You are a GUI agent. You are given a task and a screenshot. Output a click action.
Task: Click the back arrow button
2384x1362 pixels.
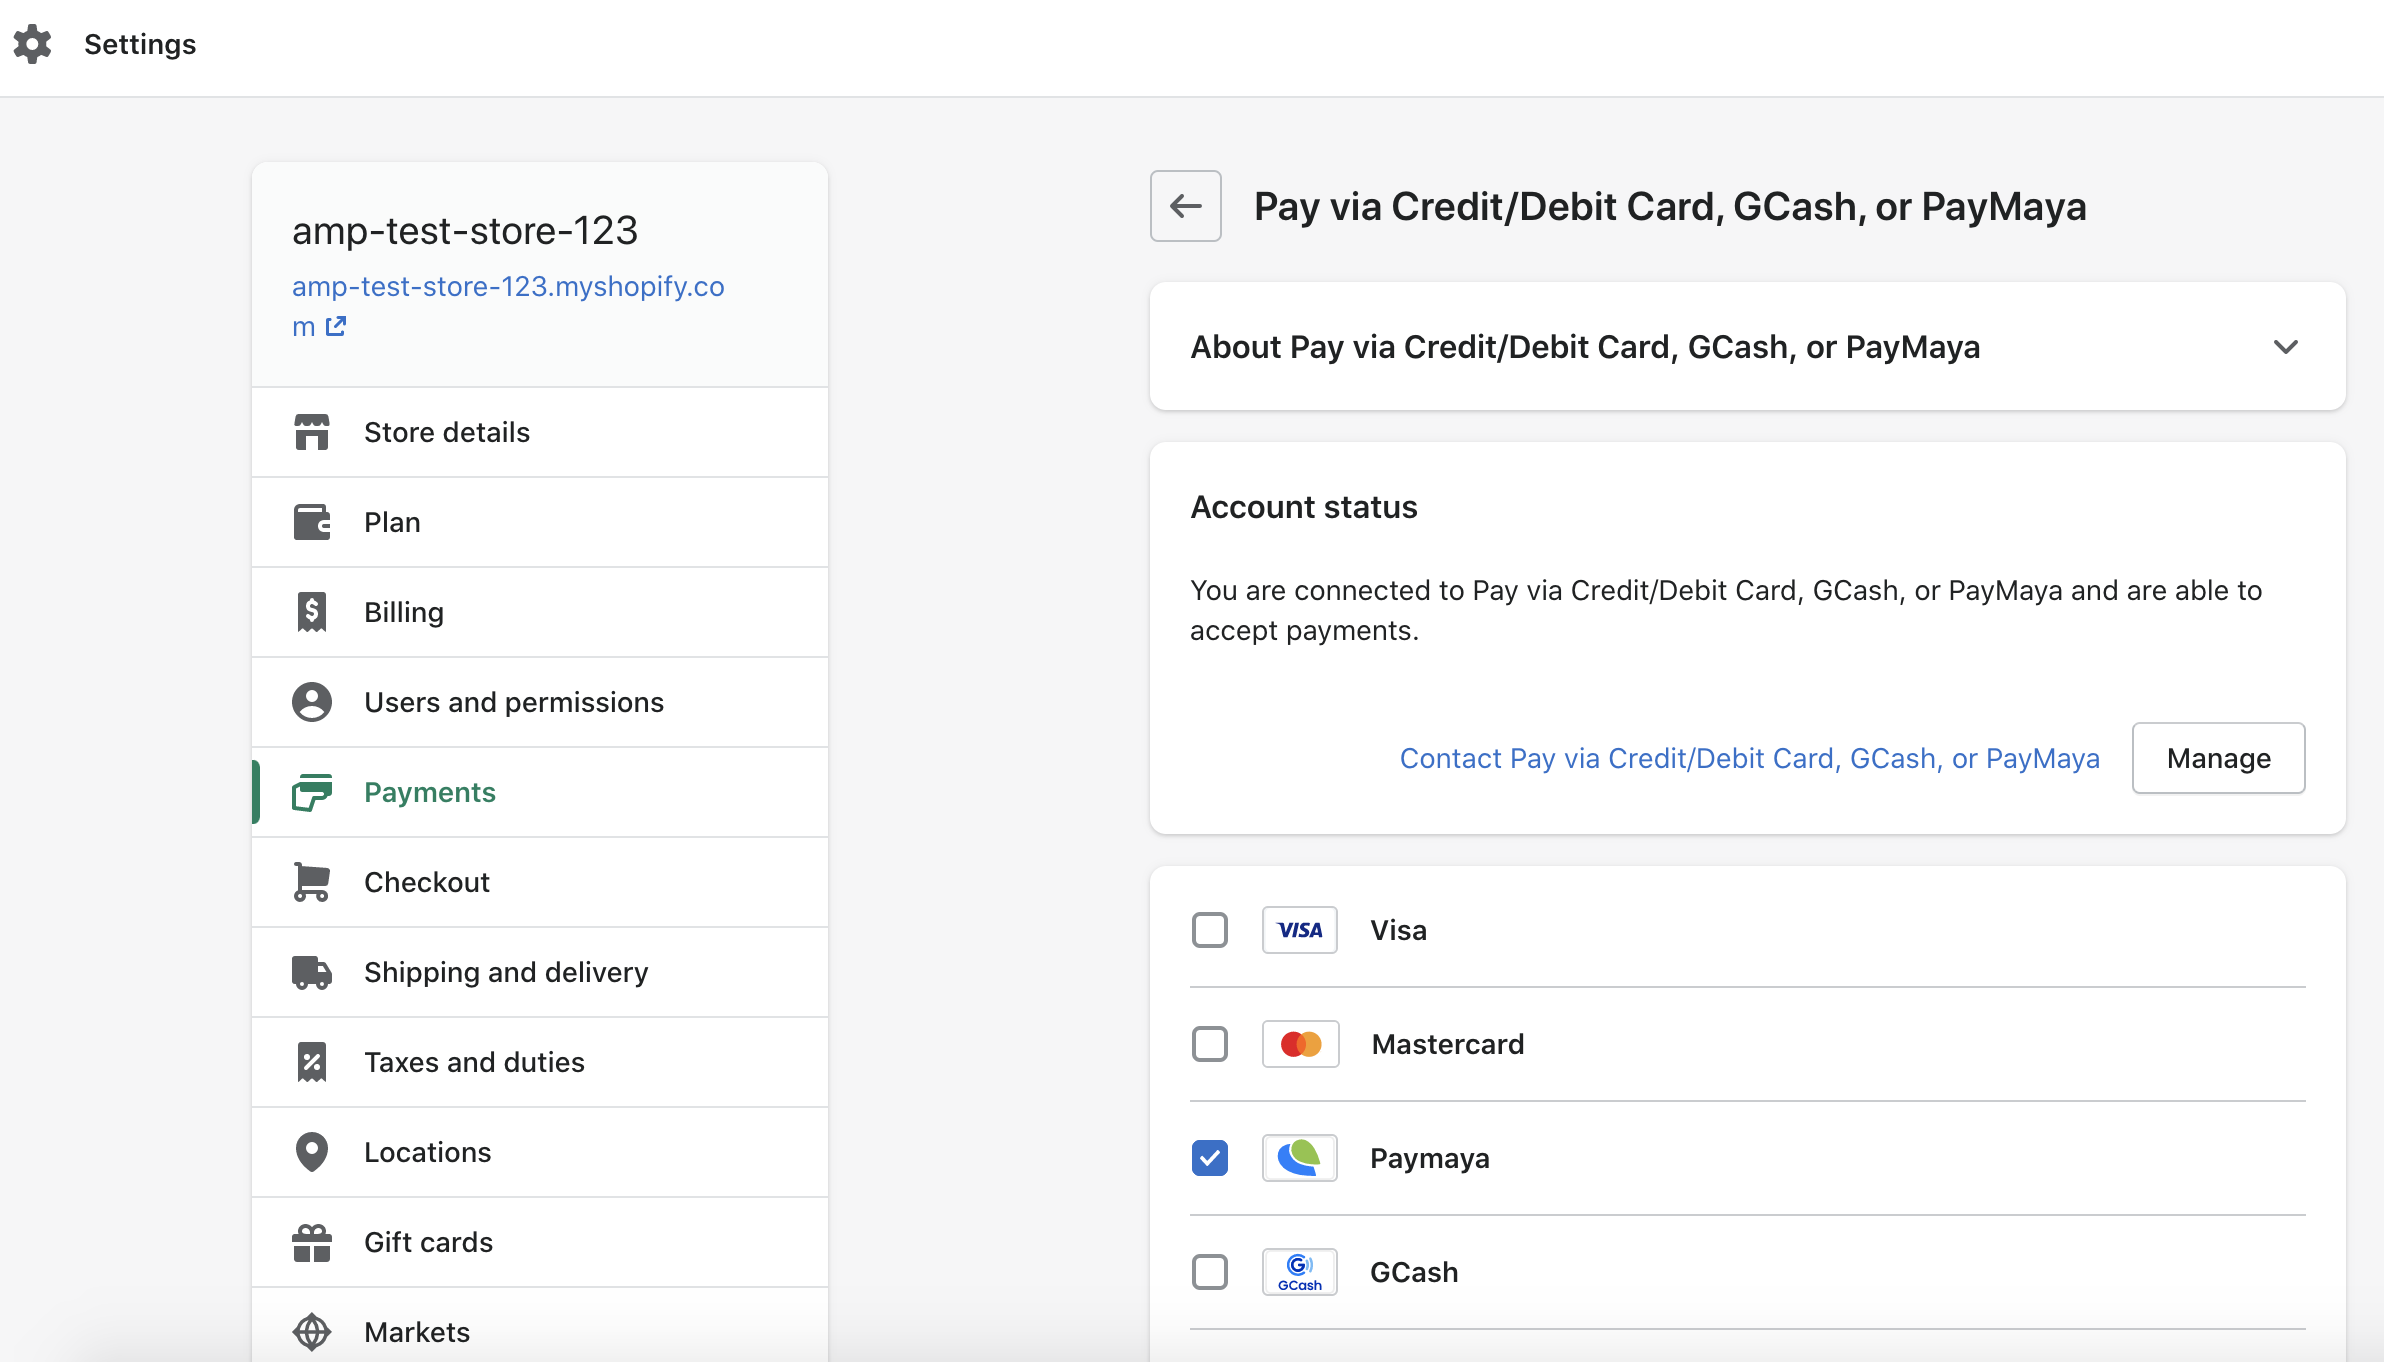pyautogui.click(x=1185, y=206)
